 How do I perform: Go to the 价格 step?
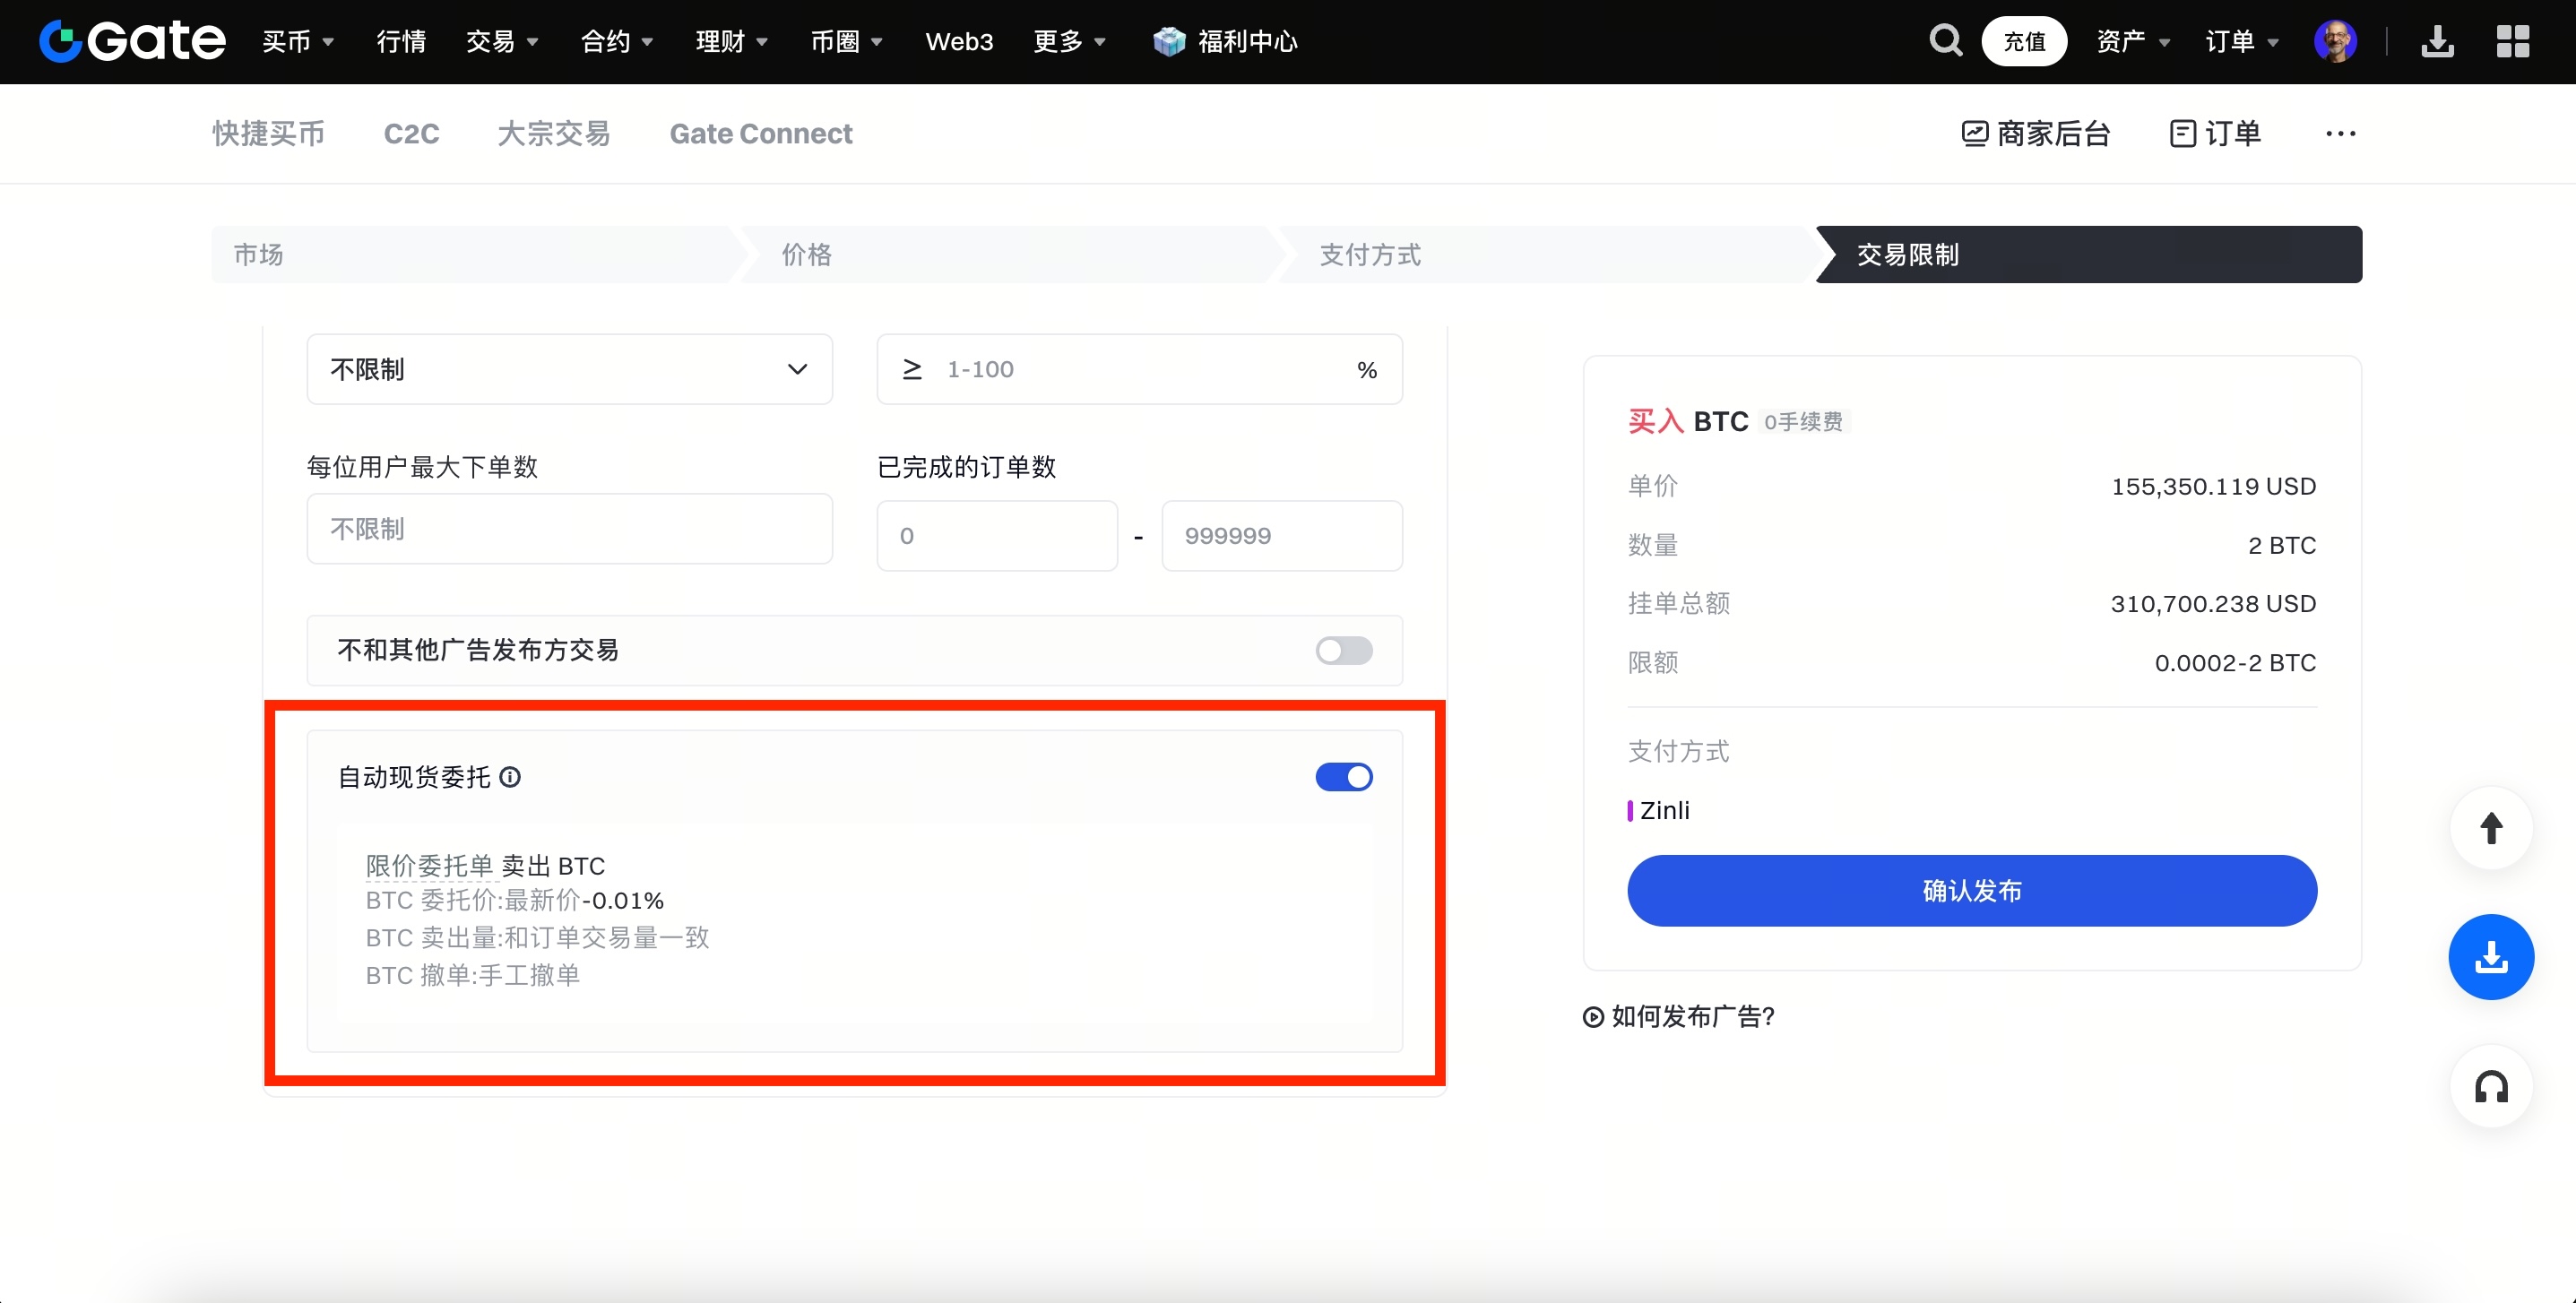806,255
